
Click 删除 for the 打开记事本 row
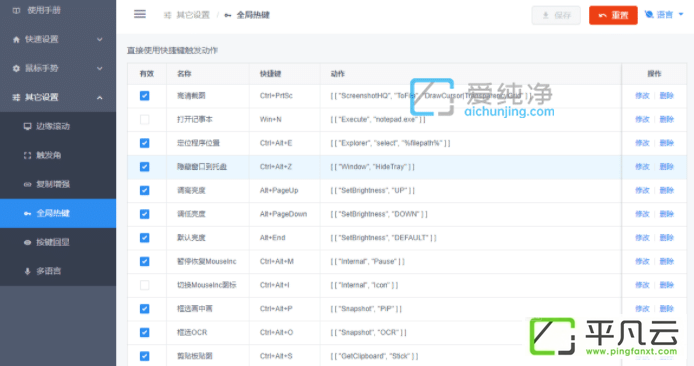click(x=667, y=119)
